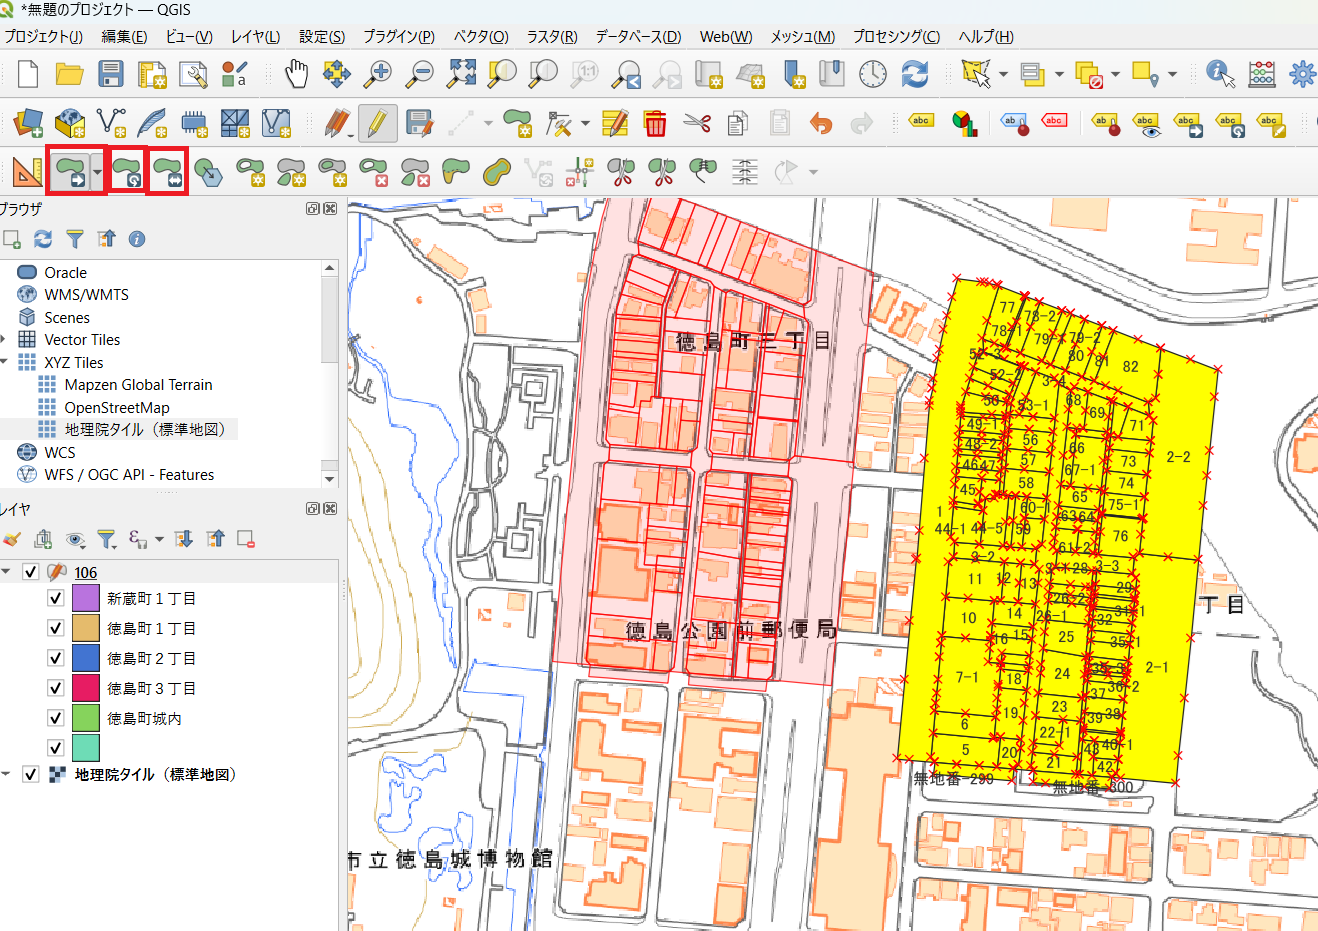Activate the Pan Map hand tool
The width and height of the screenshot is (1318, 931).
tap(296, 74)
